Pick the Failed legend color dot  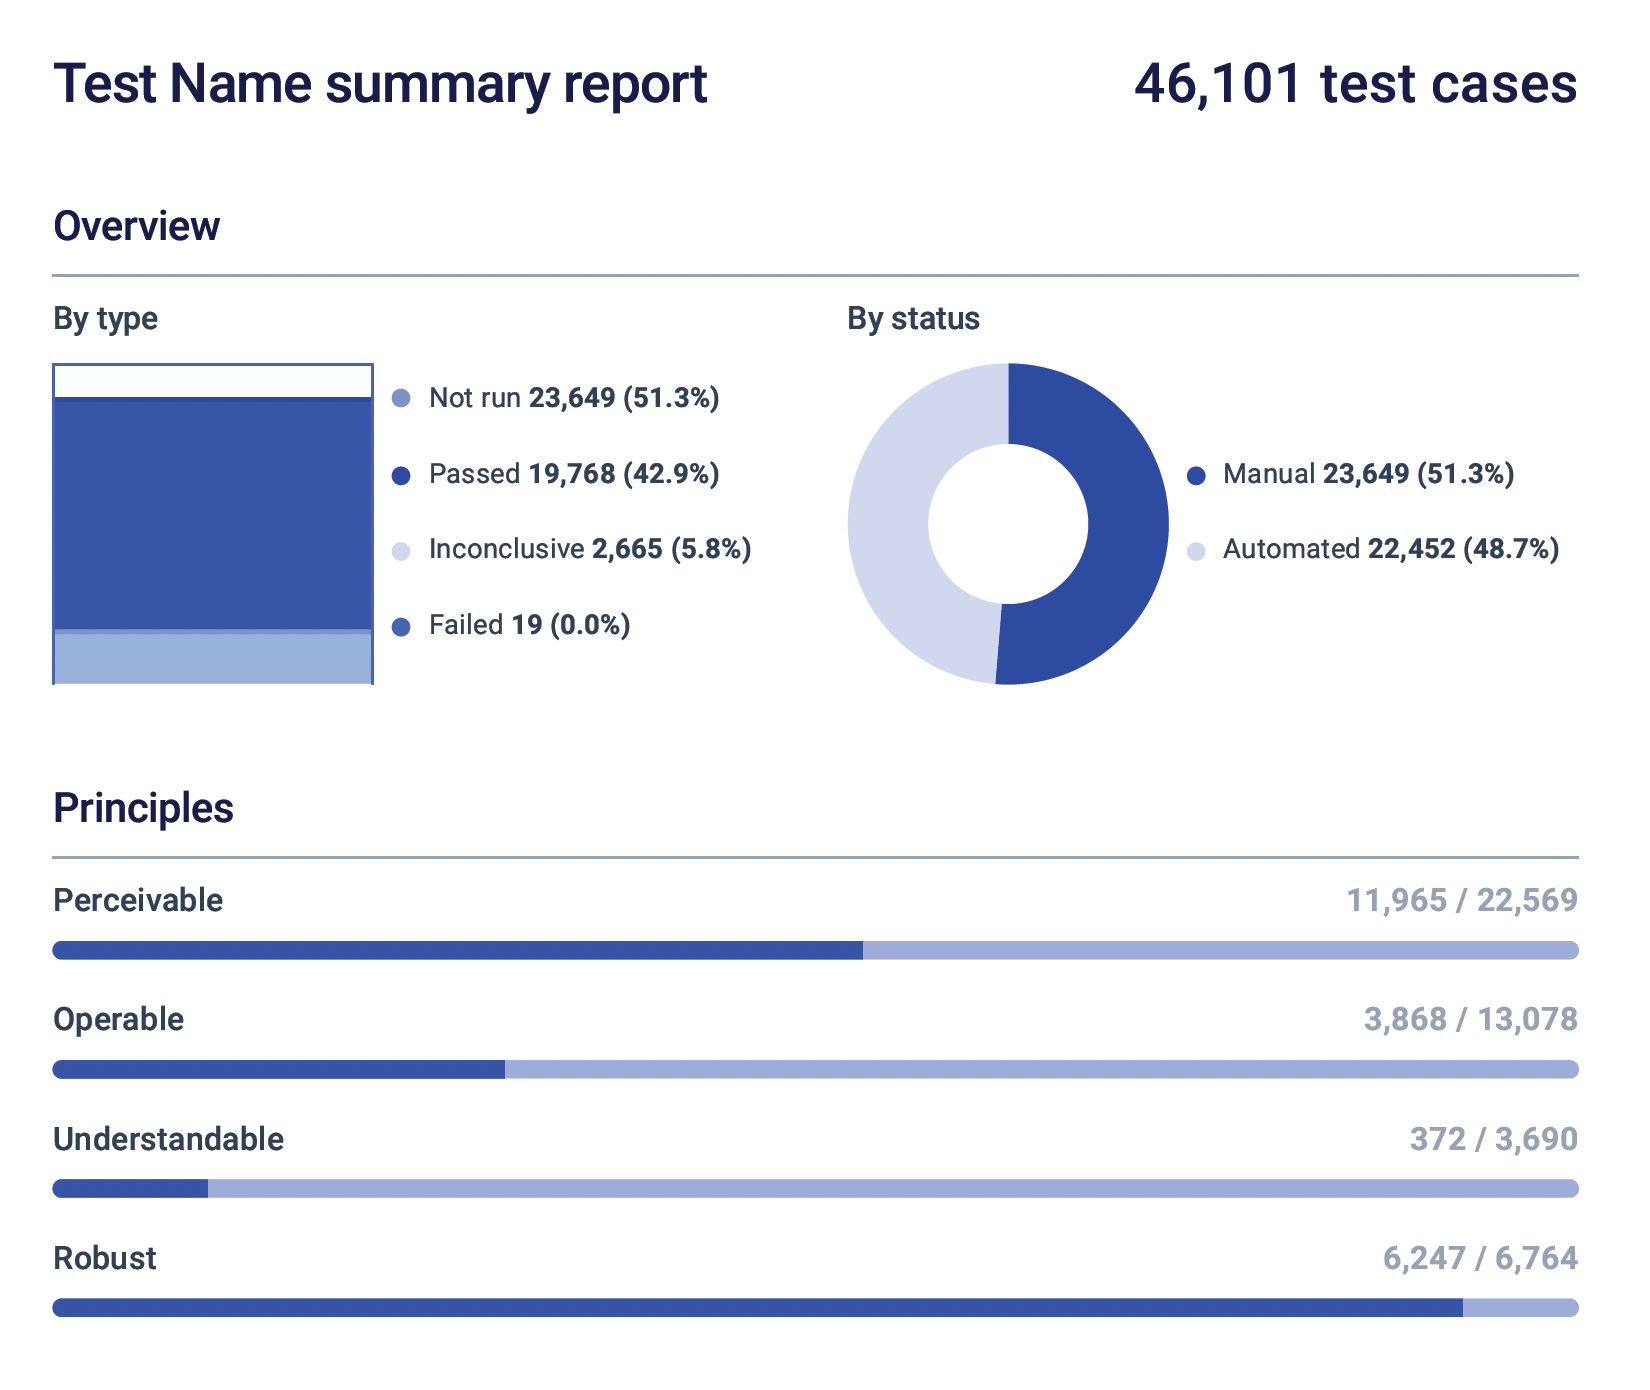[401, 627]
